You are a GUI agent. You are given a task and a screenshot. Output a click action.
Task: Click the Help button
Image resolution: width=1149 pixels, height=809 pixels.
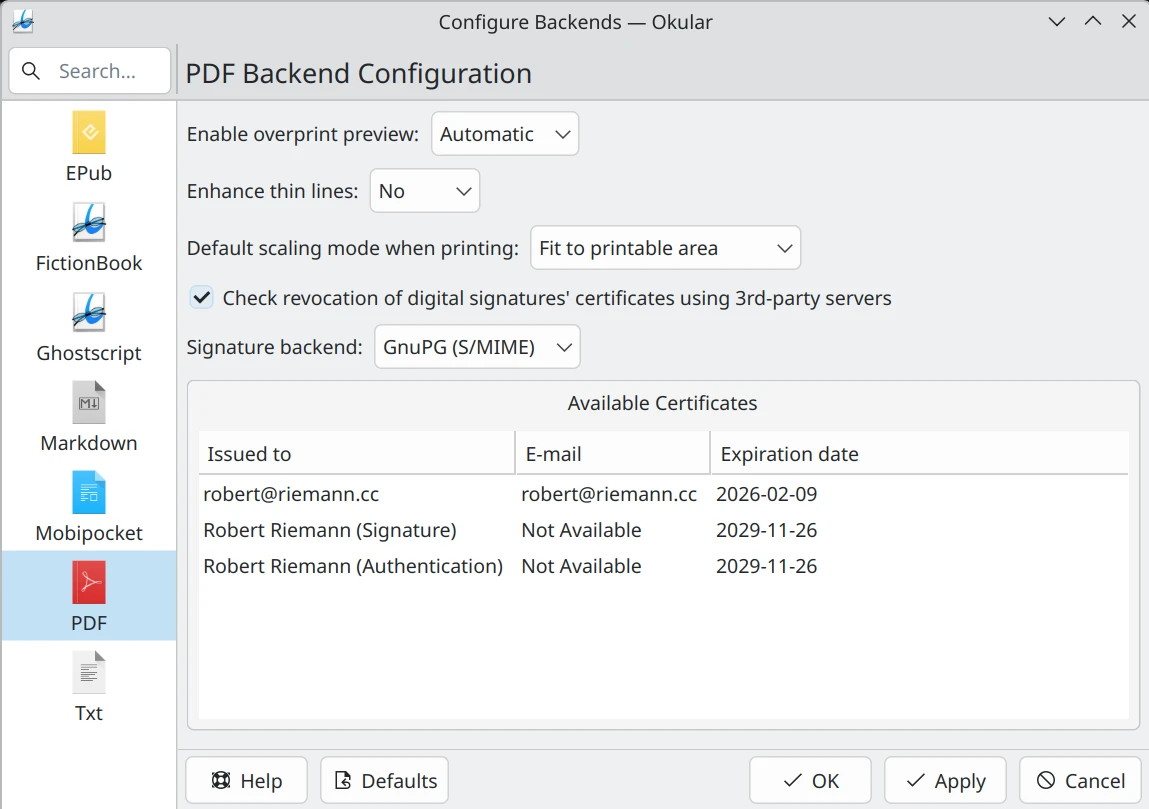point(246,781)
